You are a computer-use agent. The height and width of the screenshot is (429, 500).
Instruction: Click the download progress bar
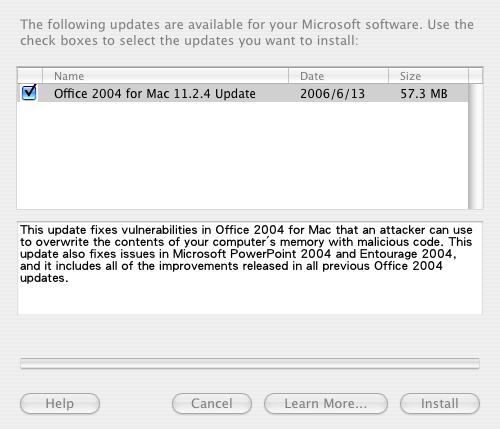(x=250, y=363)
